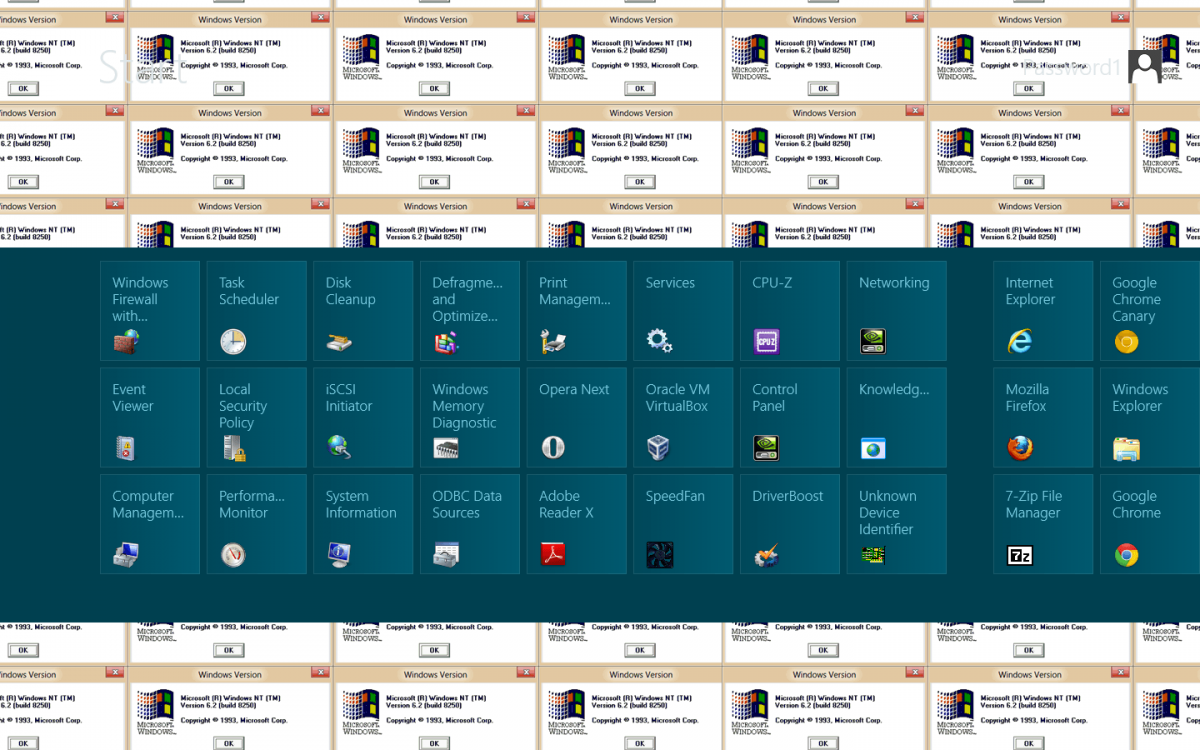Open Oracle VM VirtualBox tile
Viewport: 1200px width, 750px height.
click(x=683, y=418)
